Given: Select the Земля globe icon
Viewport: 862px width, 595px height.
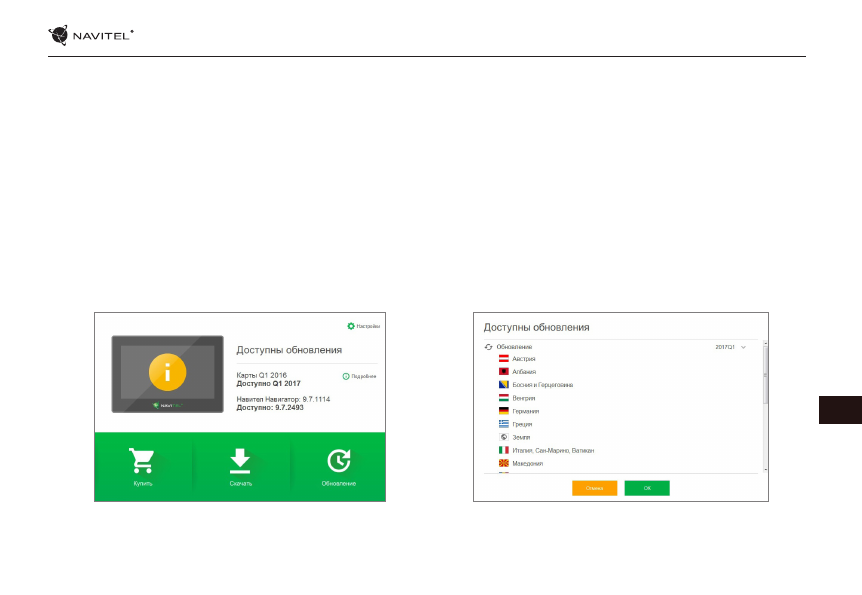Looking at the screenshot, I should coord(504,437).
